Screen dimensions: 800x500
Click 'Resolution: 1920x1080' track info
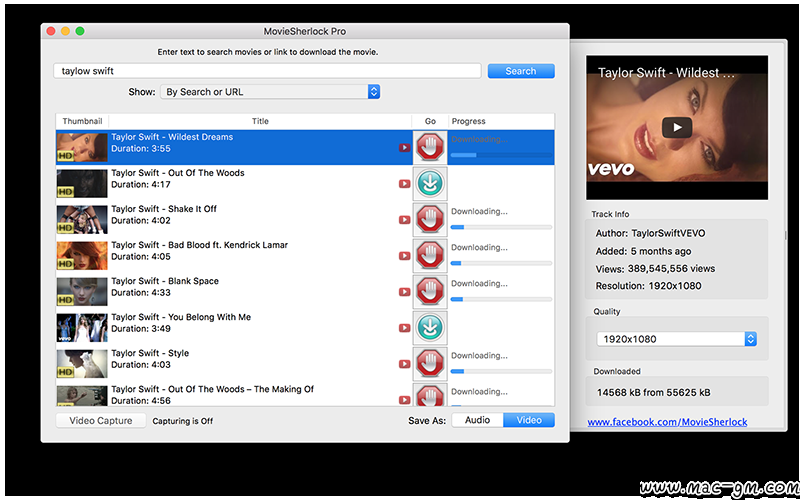[648, 286]
